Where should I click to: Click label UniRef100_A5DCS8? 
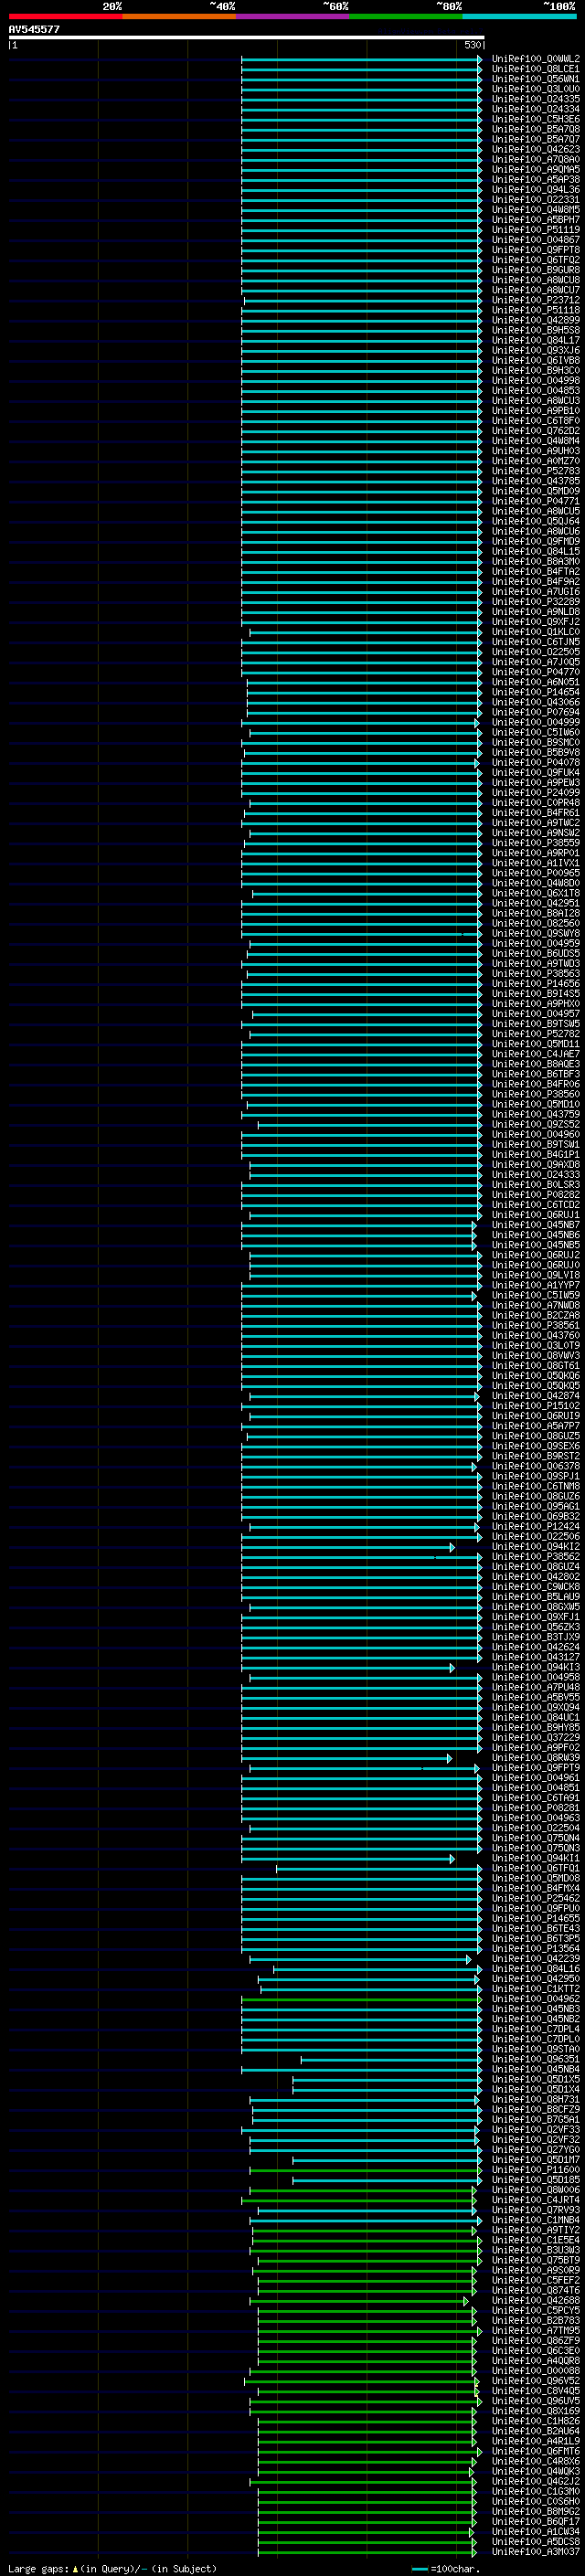[536, 2541]
